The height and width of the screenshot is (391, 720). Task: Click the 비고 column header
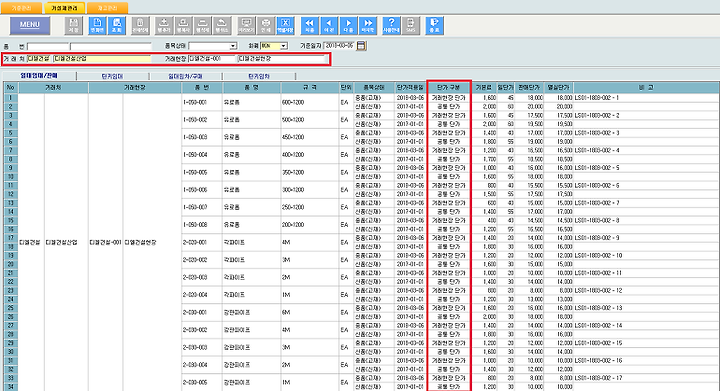(646, 87)
